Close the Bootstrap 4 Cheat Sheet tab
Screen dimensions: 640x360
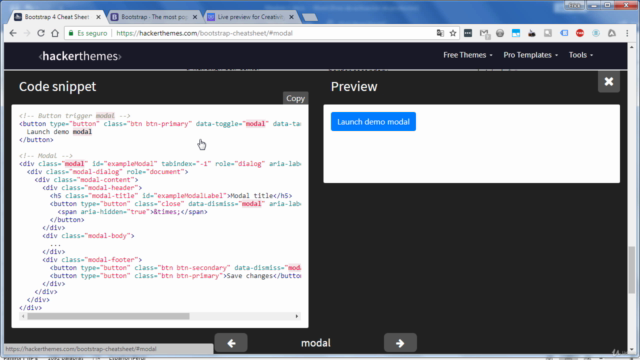point(98,17)
